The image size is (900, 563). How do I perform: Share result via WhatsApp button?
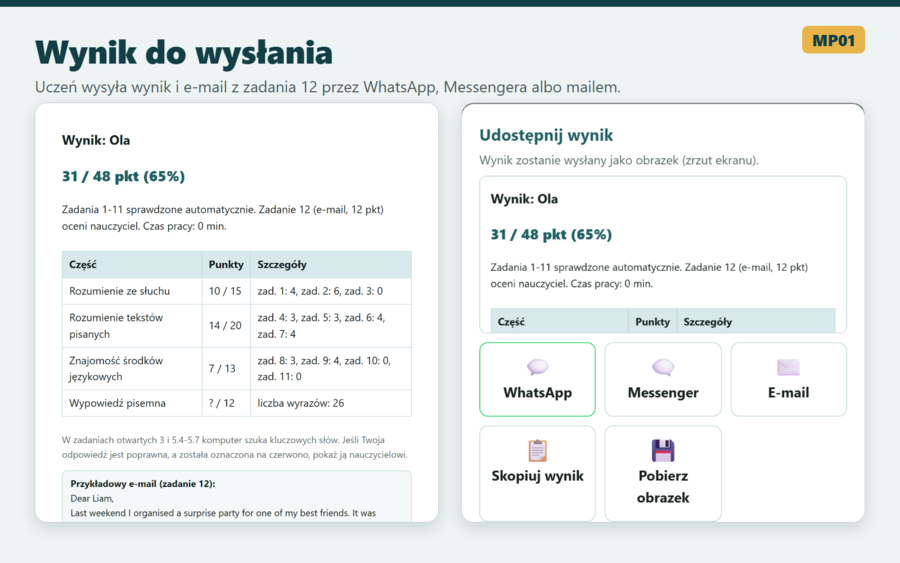[537, 379]
